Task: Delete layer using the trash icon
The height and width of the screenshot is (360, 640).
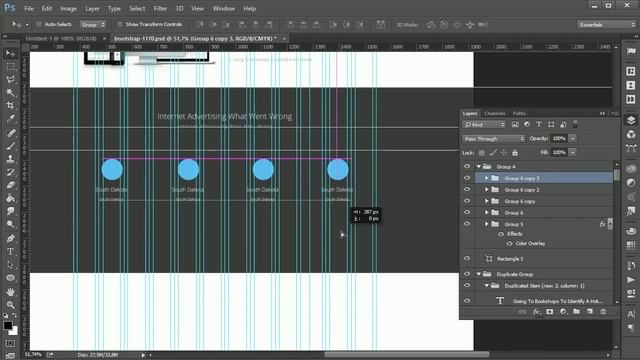Action: 603,312
